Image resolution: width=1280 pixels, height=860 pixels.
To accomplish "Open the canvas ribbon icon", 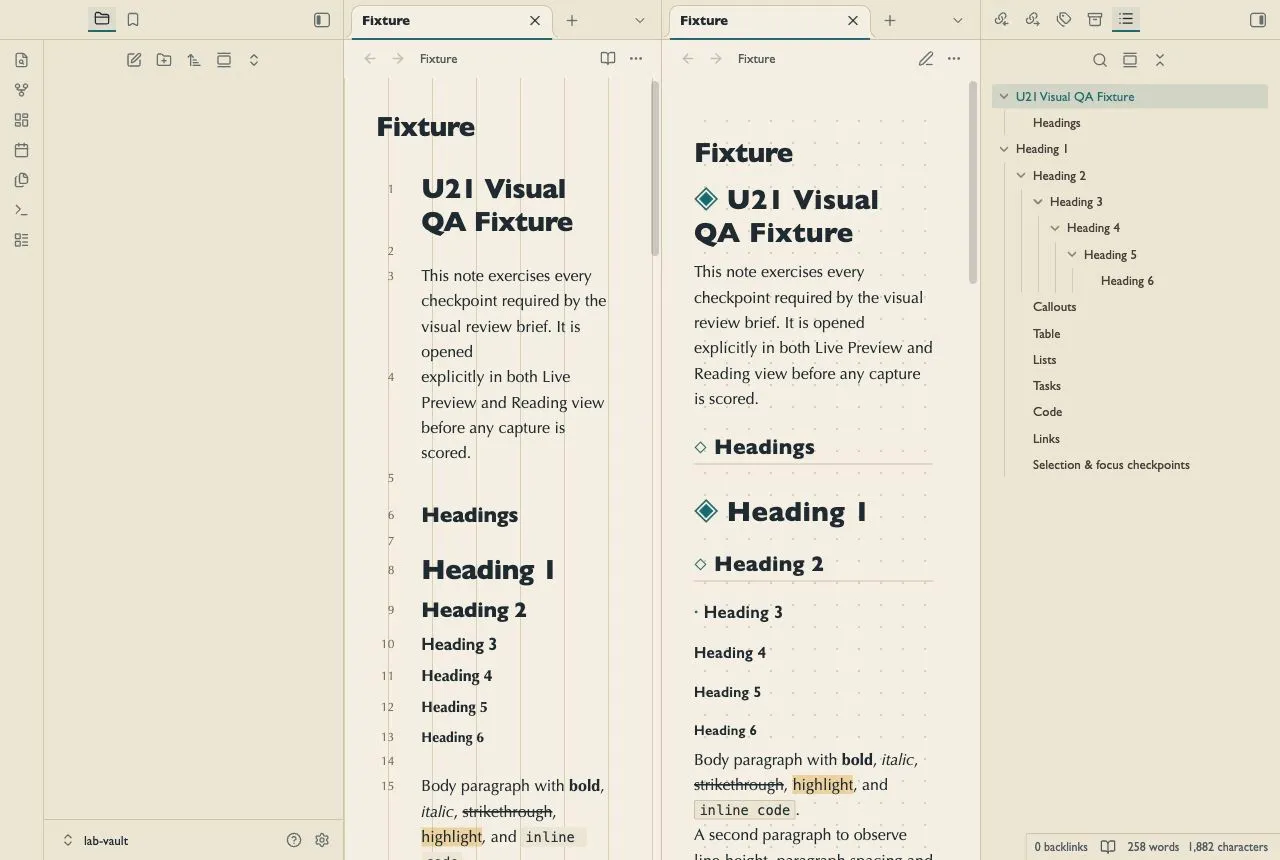I will pyautogui.click(x=22, y=120).
